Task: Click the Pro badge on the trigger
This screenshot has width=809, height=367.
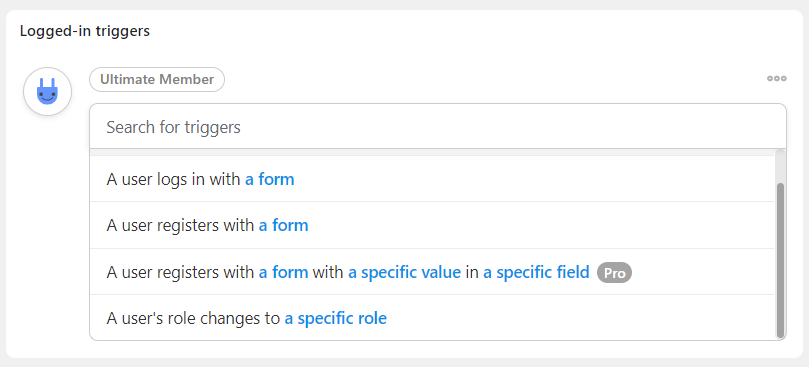Action: tap(614, 273)
